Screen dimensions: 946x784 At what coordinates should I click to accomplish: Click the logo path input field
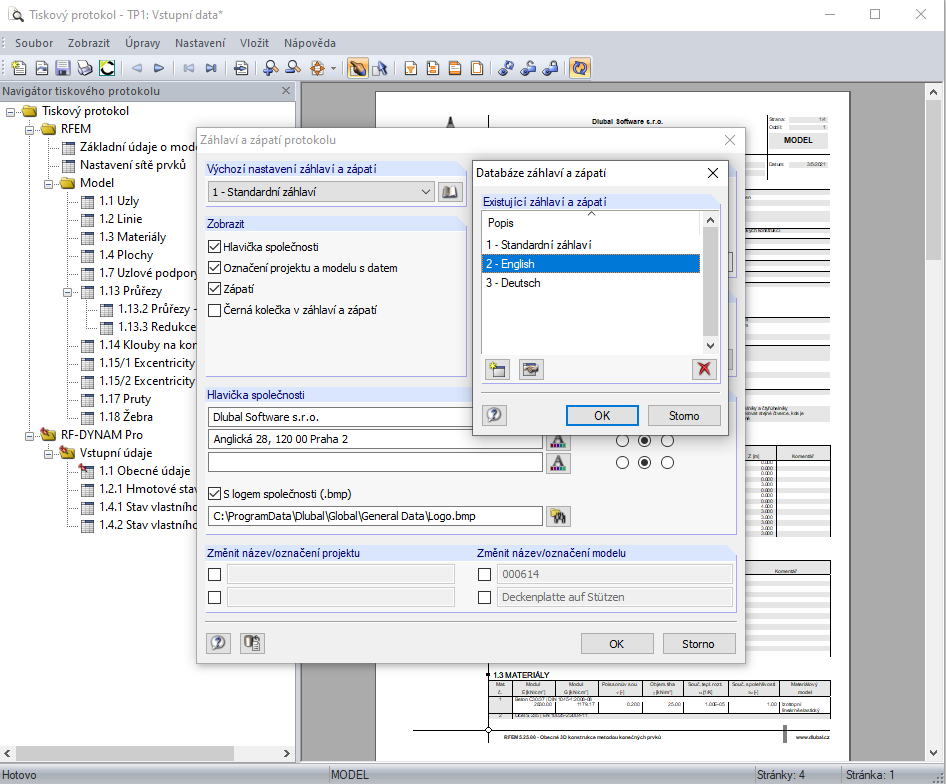375,516
